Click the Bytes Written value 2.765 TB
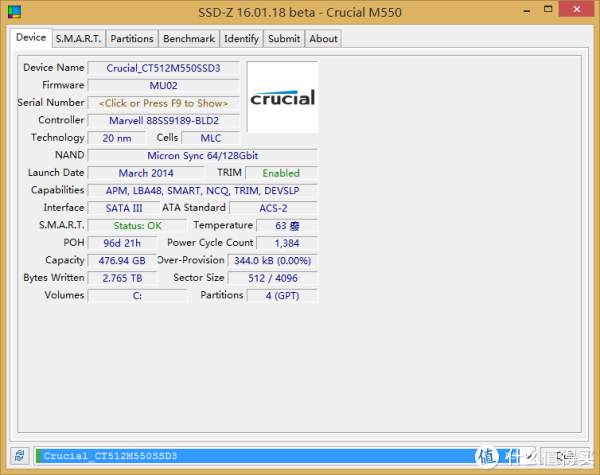600x475 pixels. (122, 278)
